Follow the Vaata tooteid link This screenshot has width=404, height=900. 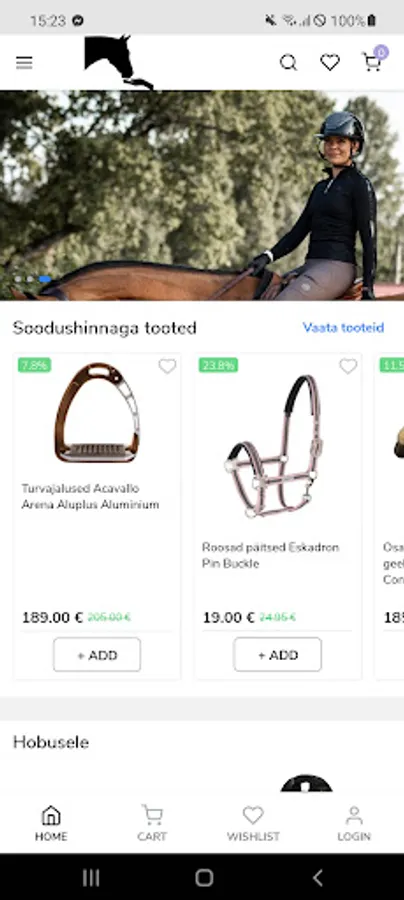[343, 328]
